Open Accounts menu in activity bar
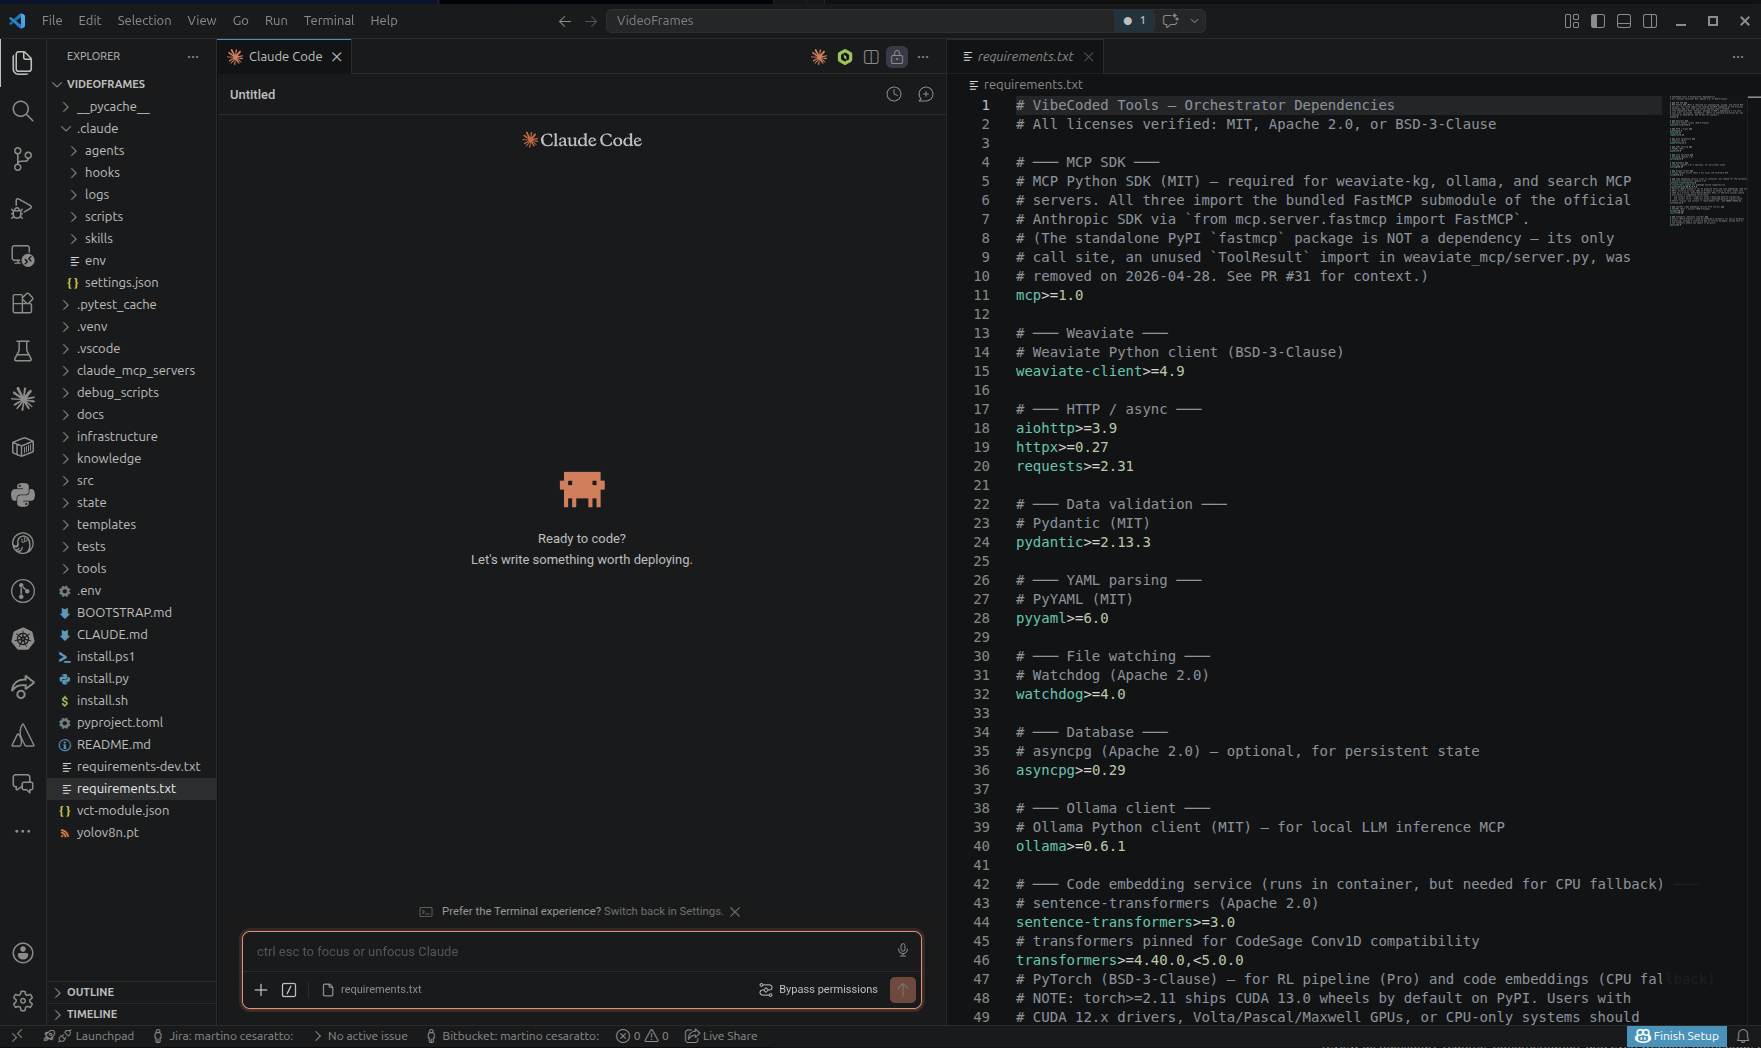1761x1048 pixels. click(22, 953)
